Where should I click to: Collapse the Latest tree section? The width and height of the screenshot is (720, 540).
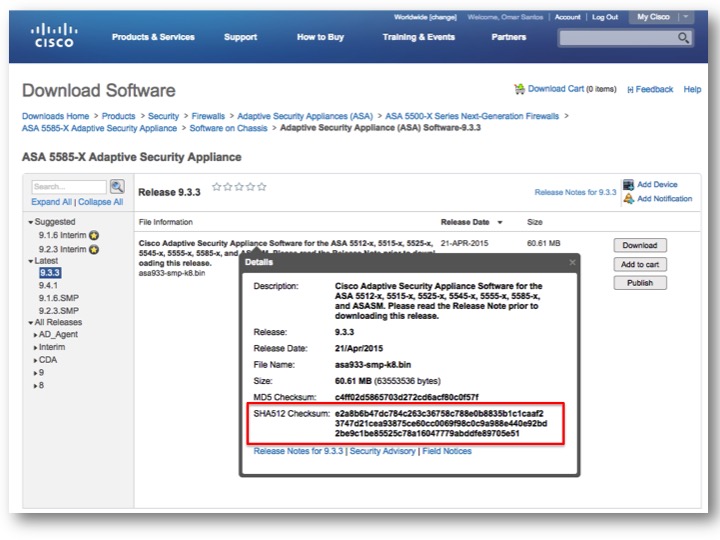point(31,261)
